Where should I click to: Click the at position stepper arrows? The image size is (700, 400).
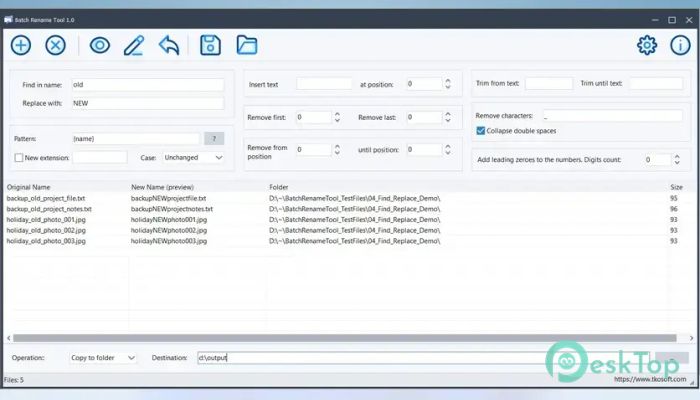(x=448, y=84)
